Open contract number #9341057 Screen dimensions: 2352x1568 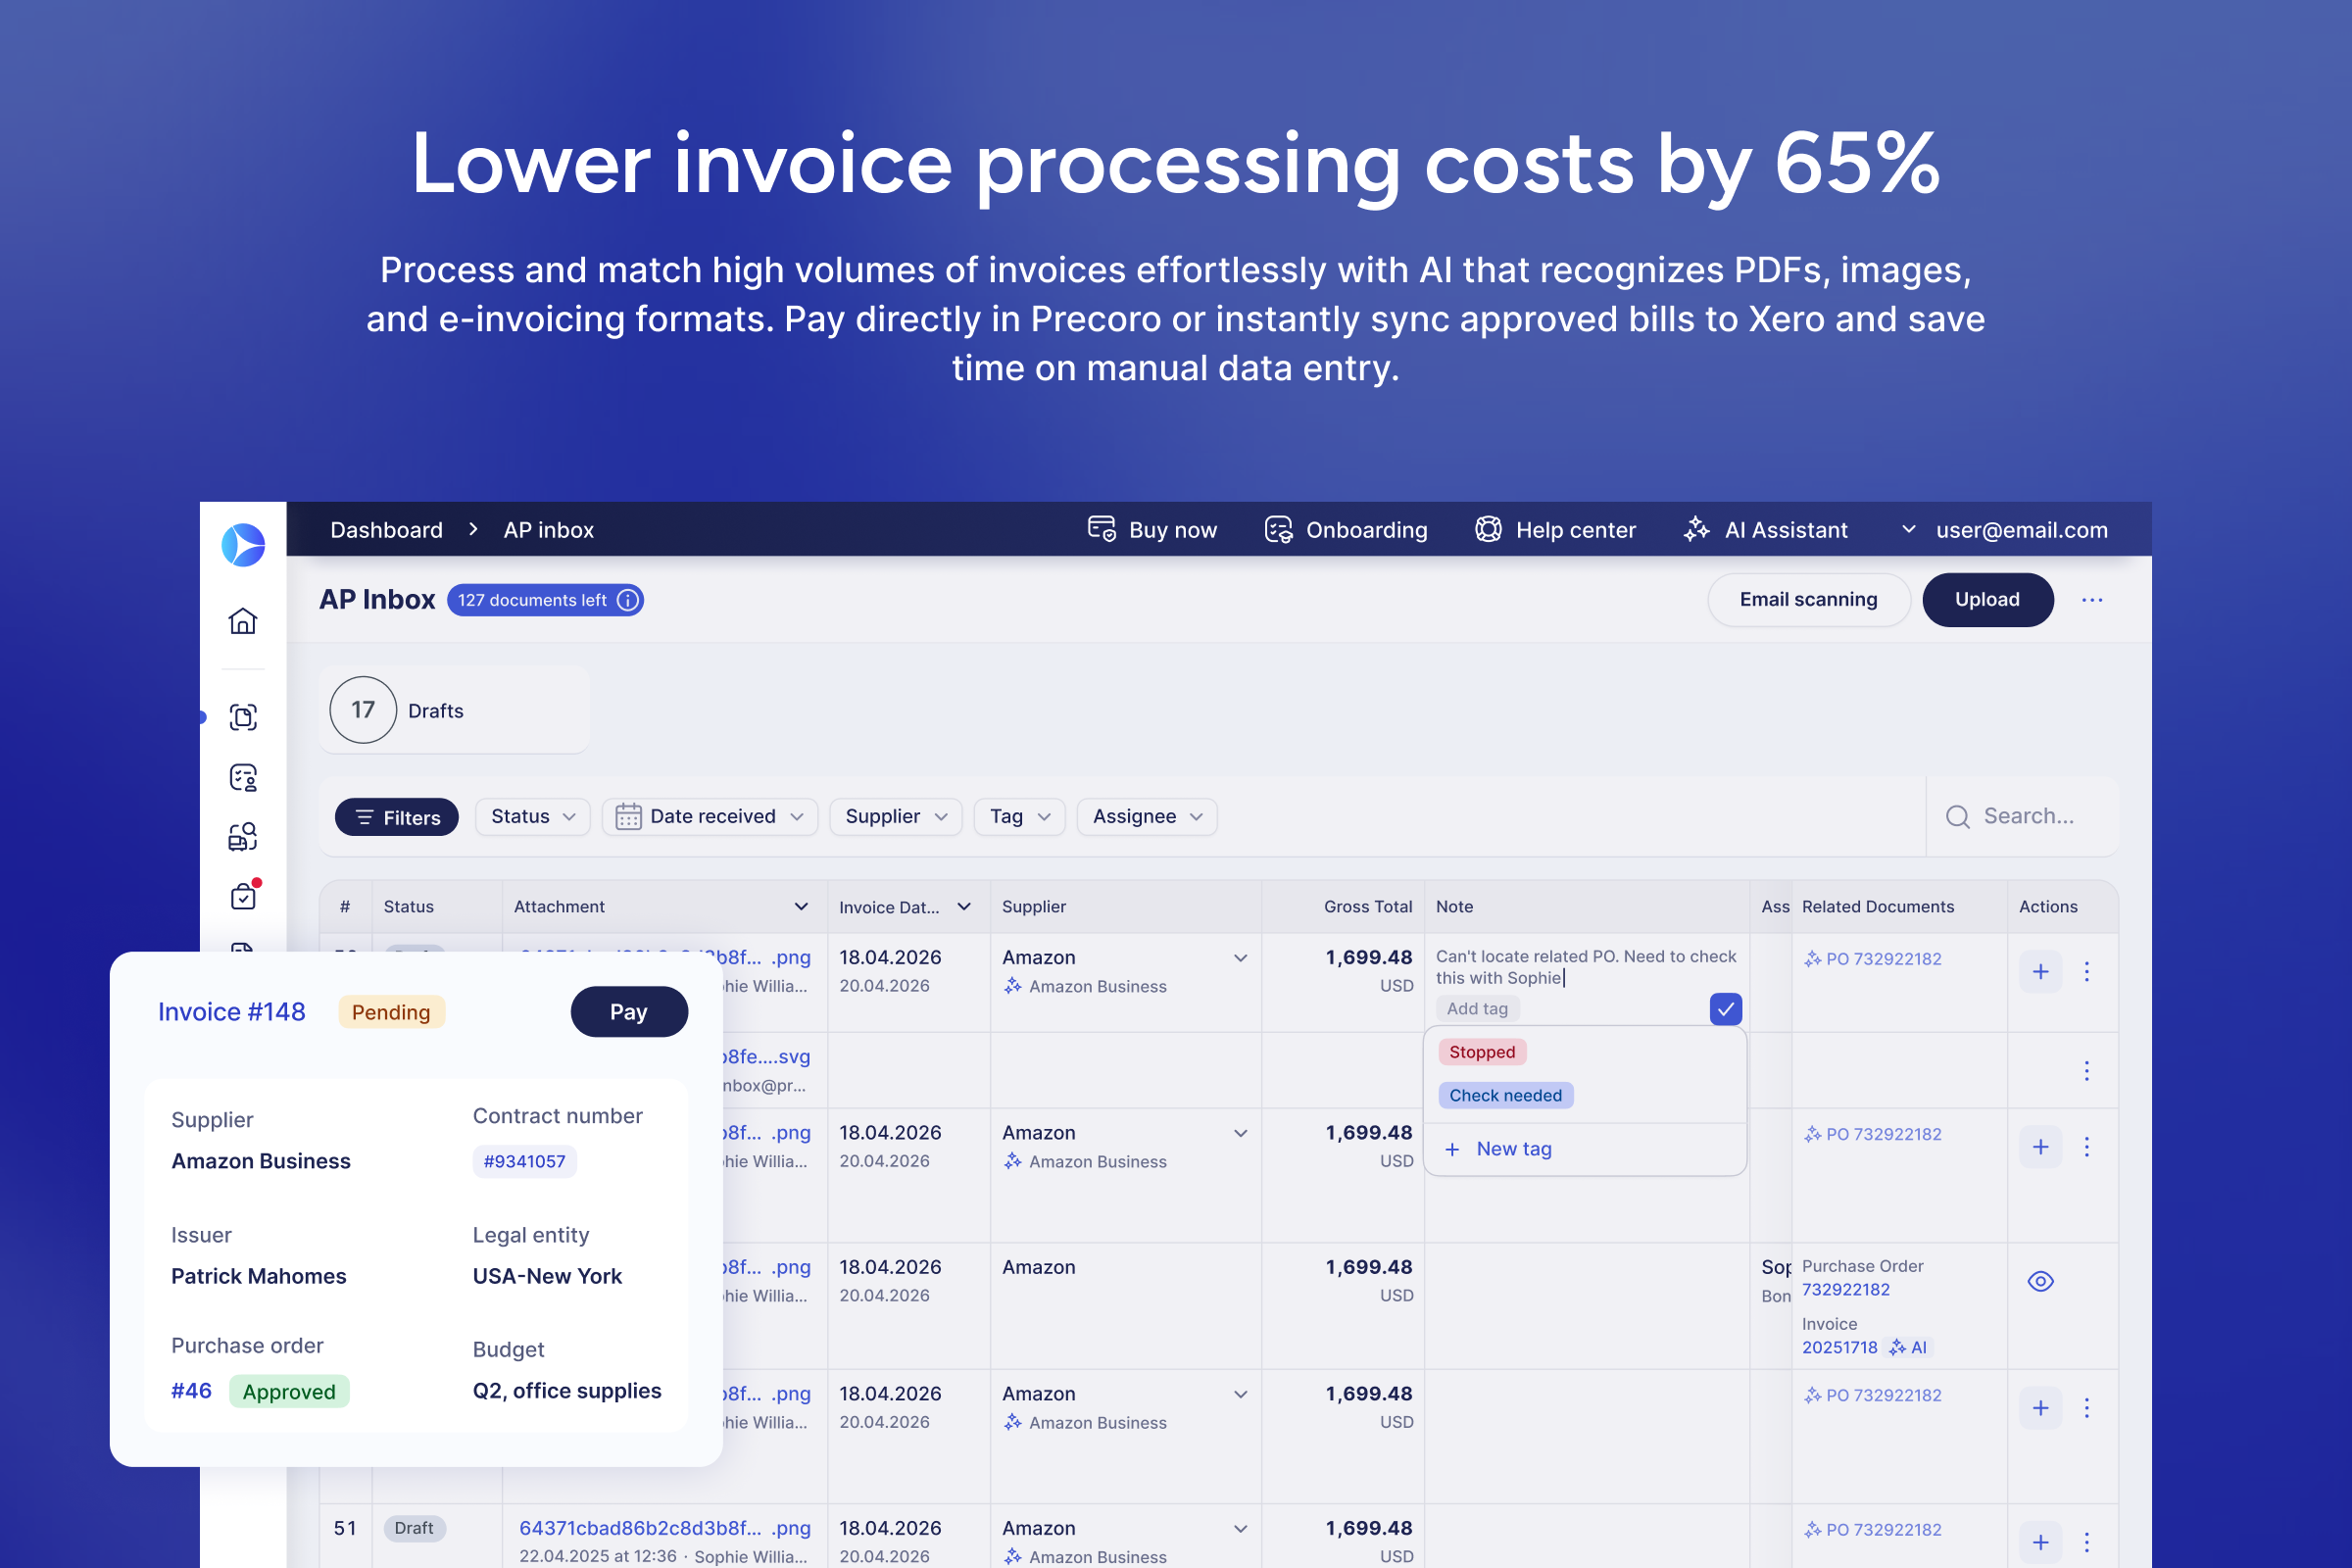click(x=524, y=1161)
